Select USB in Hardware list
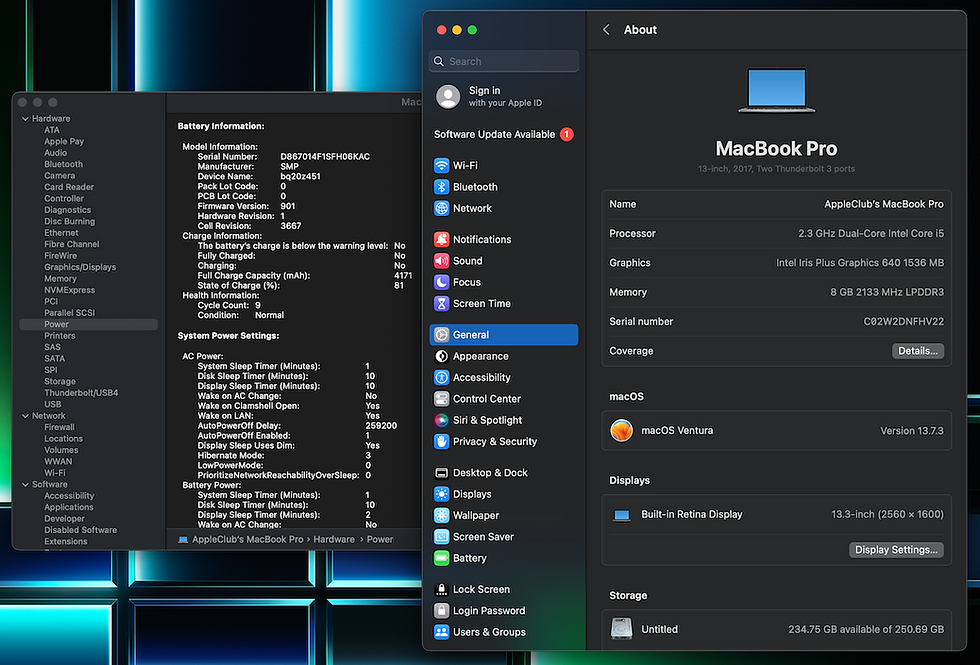The image size is (980, 665). pyautogui.click(x=52, y=404)
